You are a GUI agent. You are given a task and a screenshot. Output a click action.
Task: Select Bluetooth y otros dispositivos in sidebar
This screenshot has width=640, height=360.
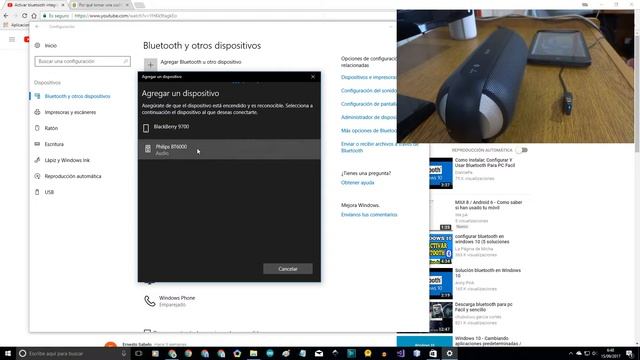coord(77,96)
